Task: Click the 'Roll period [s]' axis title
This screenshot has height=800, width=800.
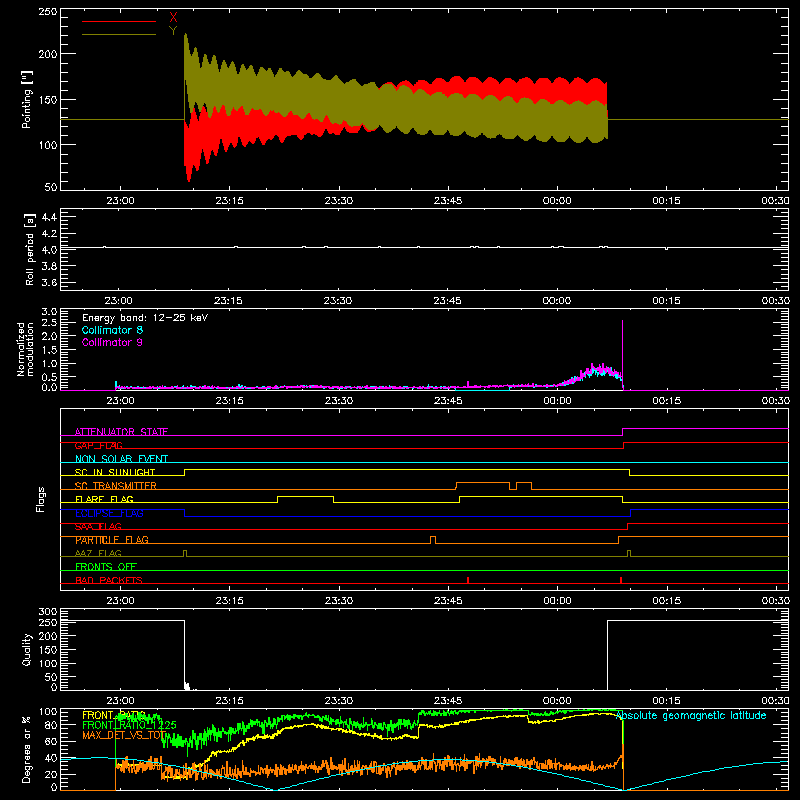Action: pyautogui.click(x=30, y=249)
